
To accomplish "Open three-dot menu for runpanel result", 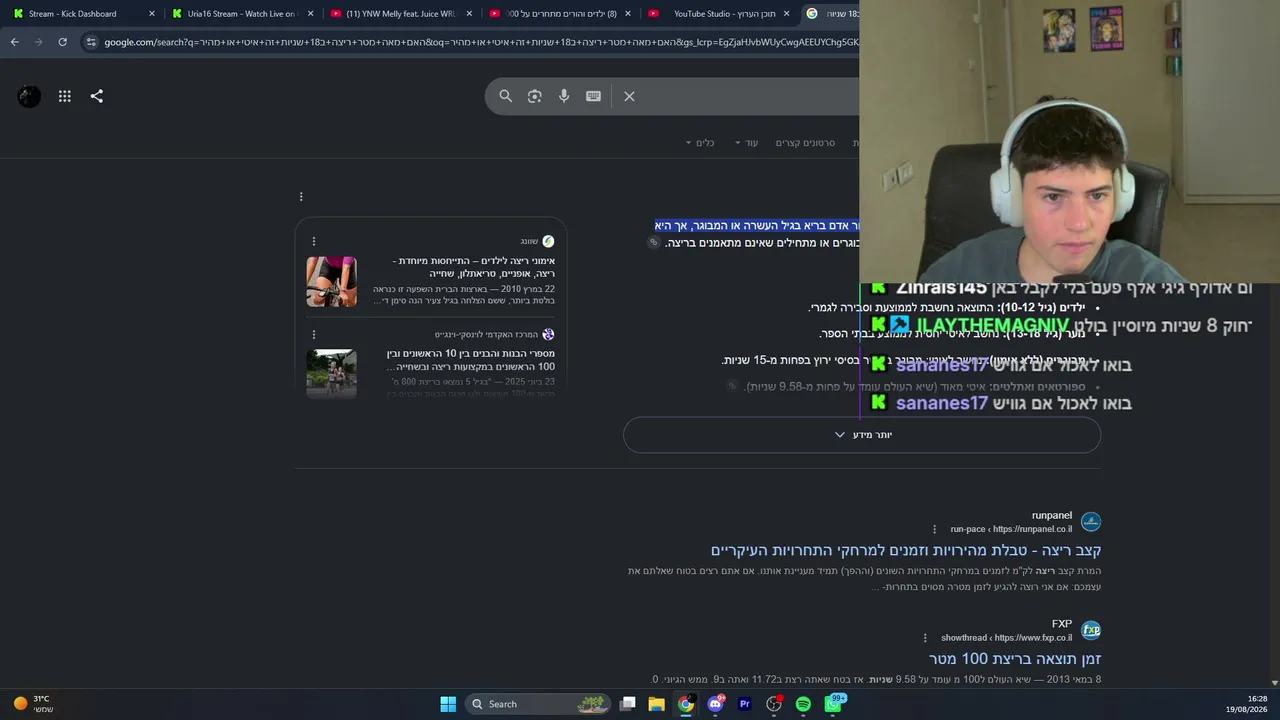I will pos(935,529).
